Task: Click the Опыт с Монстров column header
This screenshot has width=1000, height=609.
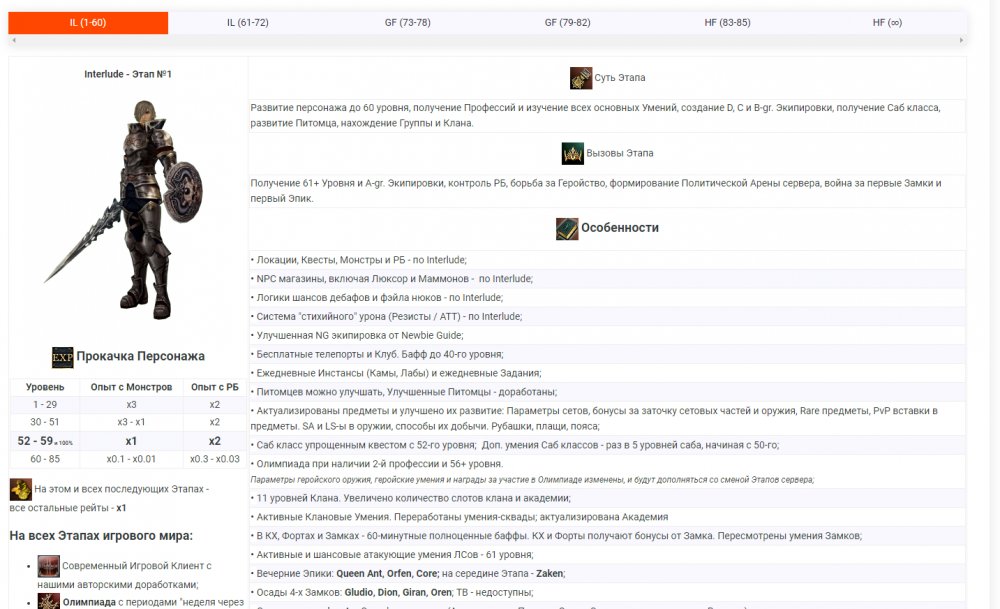Action: [x=132, y=387]
